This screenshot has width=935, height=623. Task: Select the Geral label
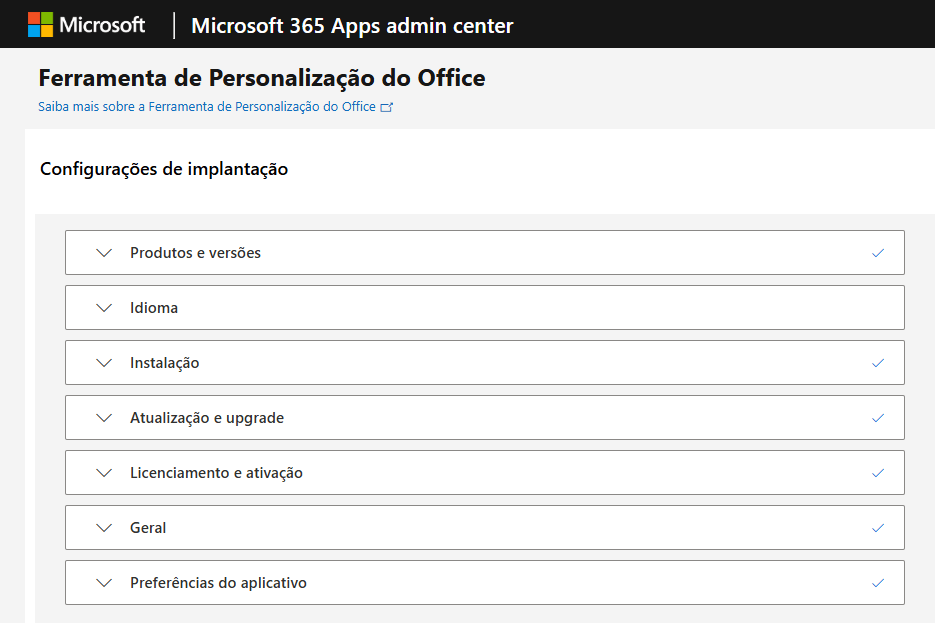(x=148, y=528)
